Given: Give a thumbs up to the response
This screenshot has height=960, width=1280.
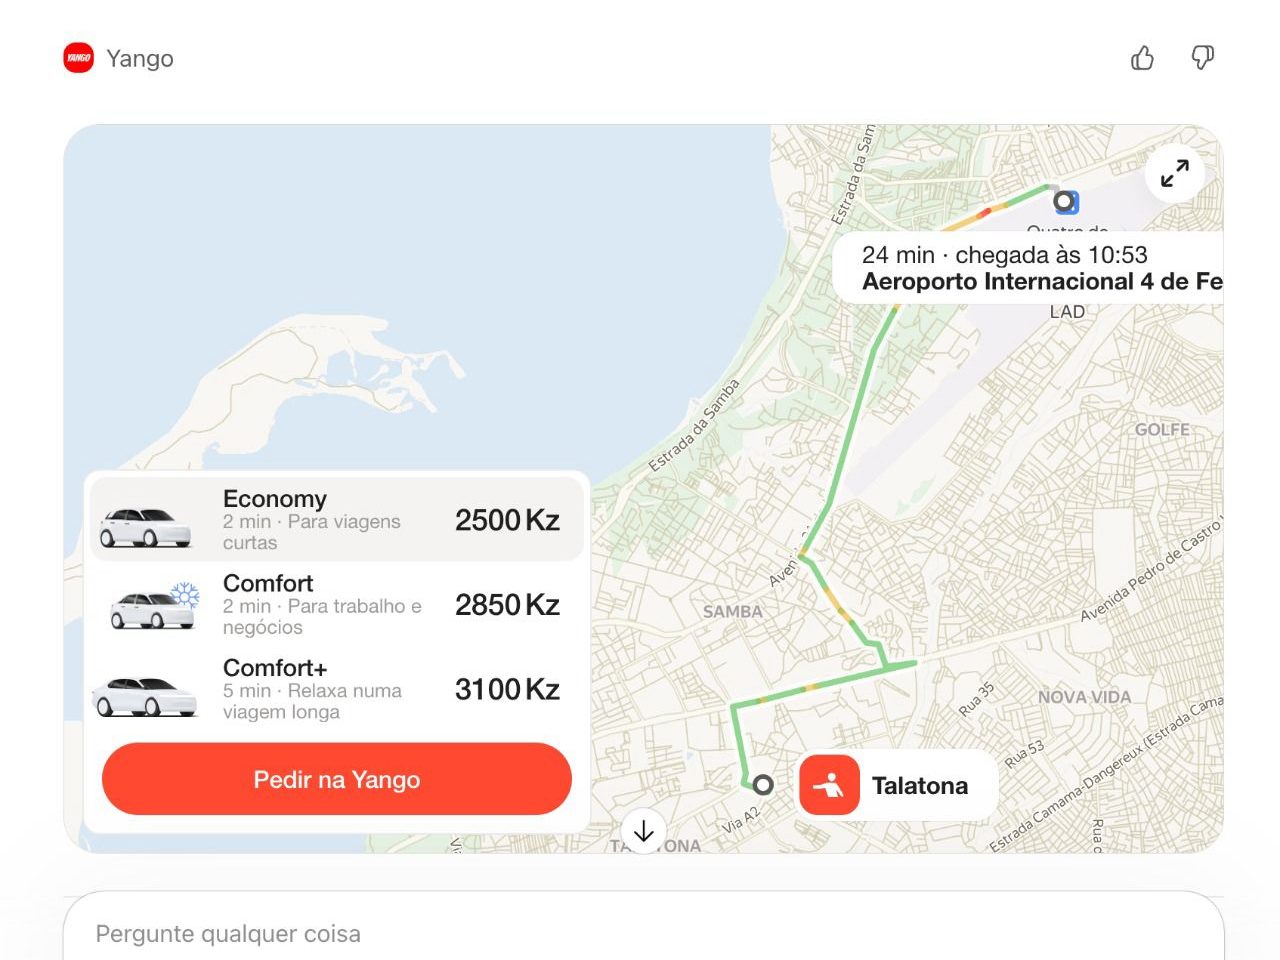Looking at the screenshot, I should [x=1142, y=58].
